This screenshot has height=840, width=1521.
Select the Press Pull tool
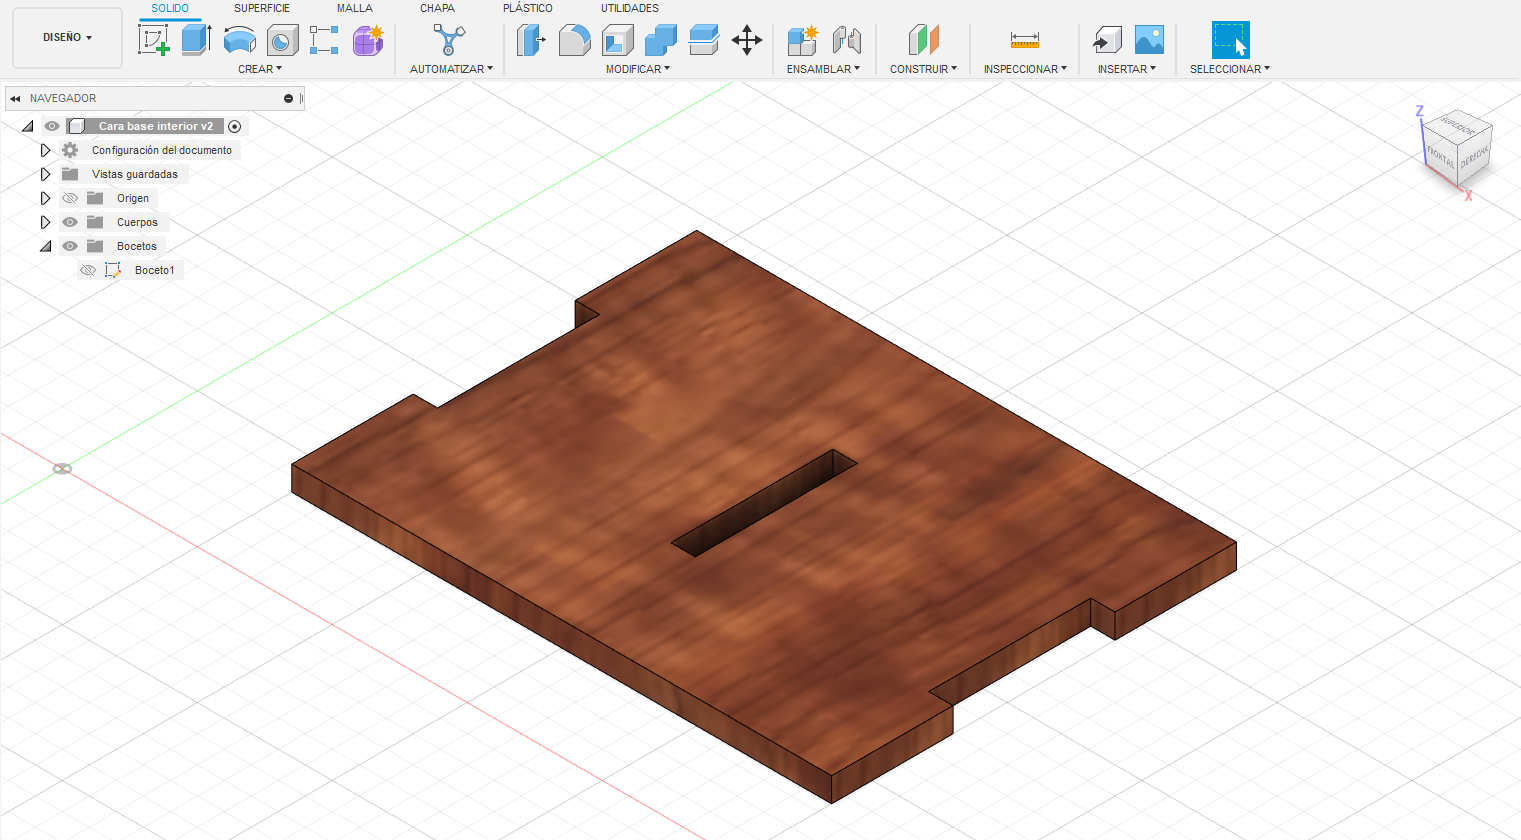(x=531, y=40)
